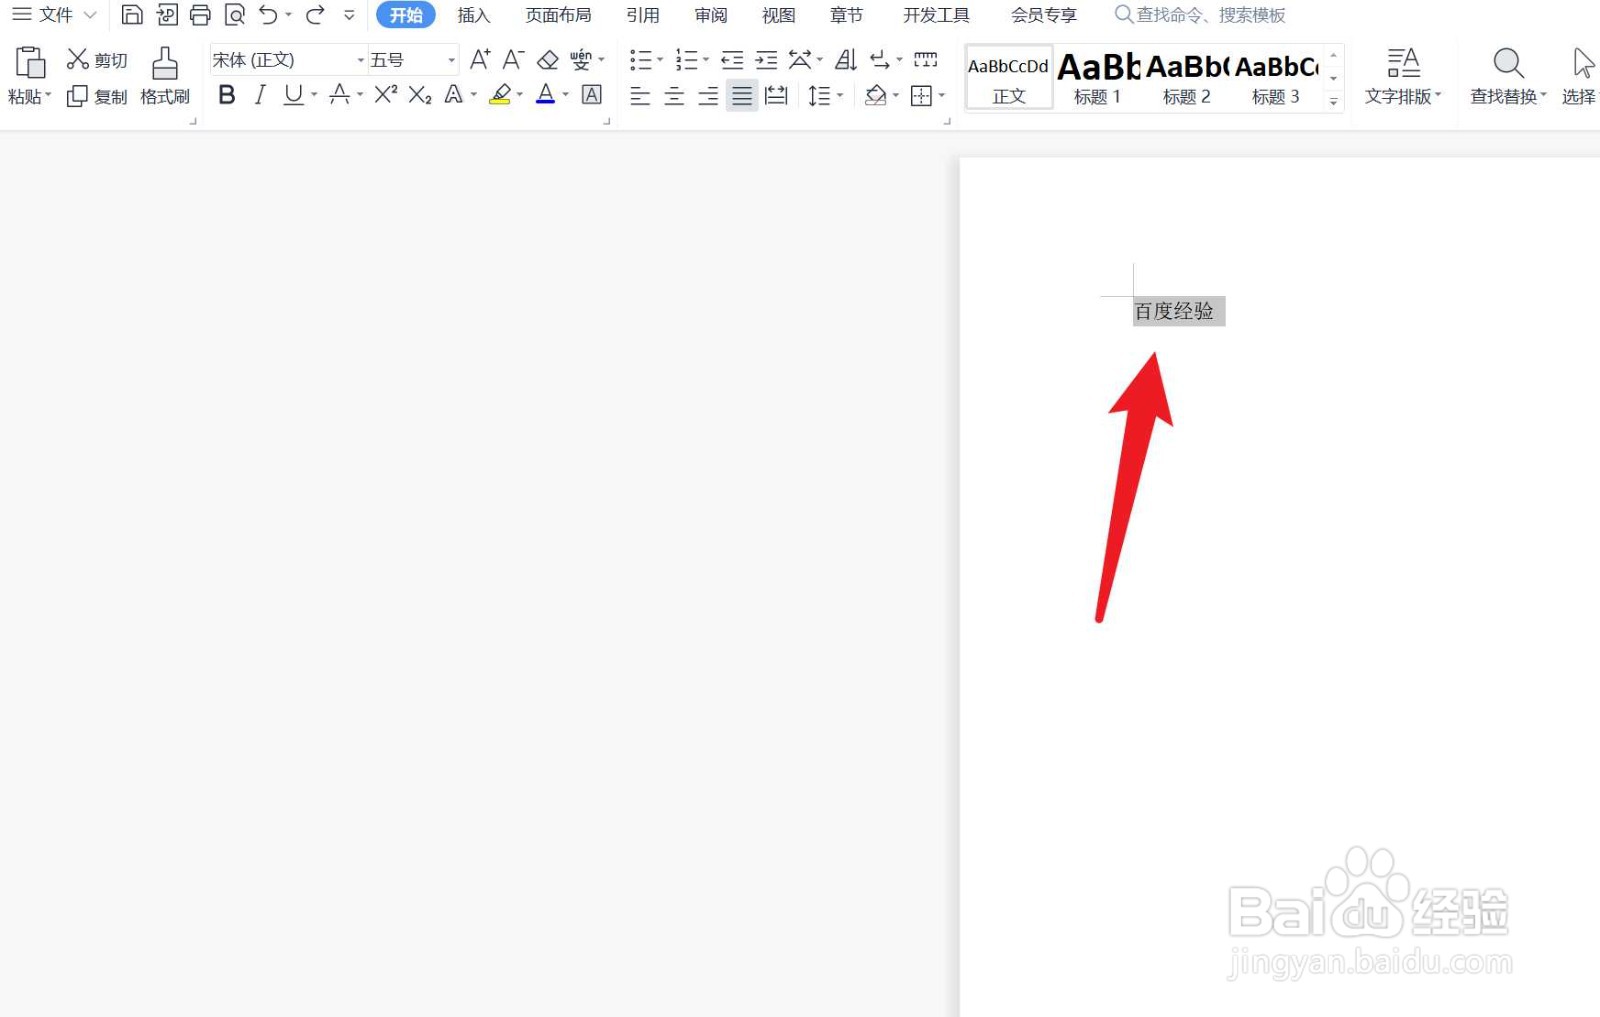This screenshot has width=1600, height=1017.
Task: Center align text
Action: [x=674, y=96]
